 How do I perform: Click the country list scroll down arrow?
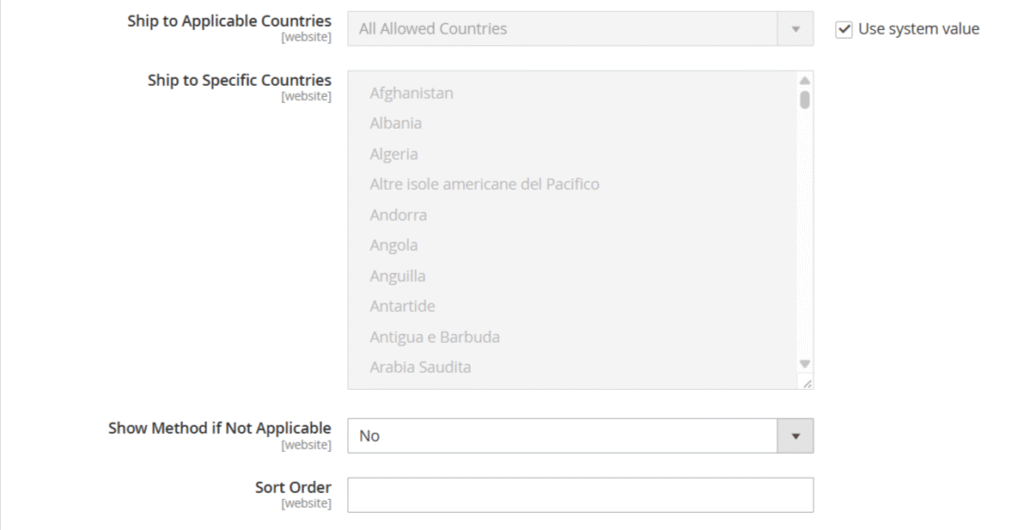pyautogui.click(x=805, y=364)
